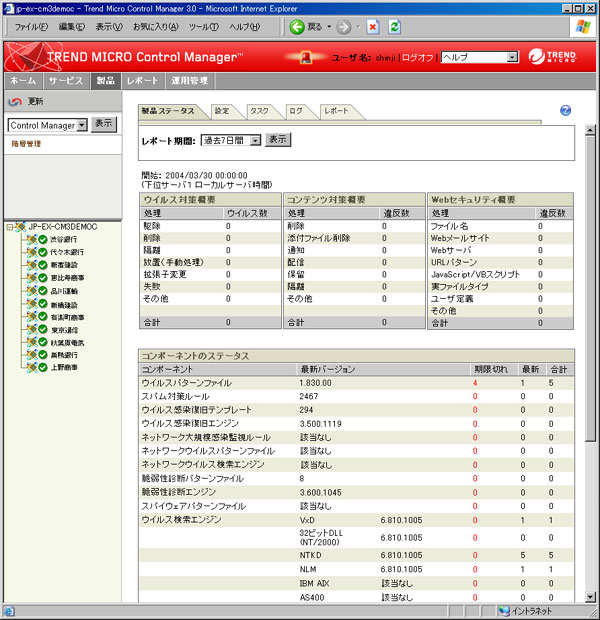Click green check icon beside 渋谷銀行

43,239
